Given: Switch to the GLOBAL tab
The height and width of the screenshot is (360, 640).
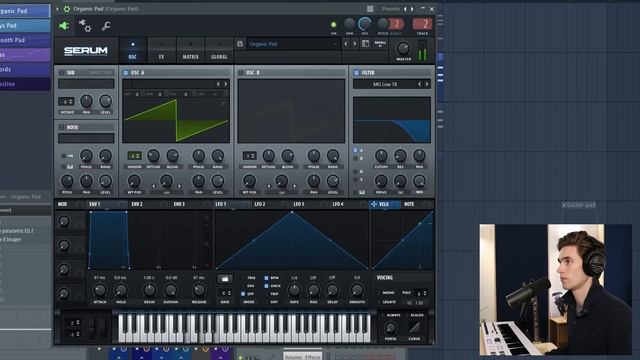Looking at the screenshot, I should [219, 50].
